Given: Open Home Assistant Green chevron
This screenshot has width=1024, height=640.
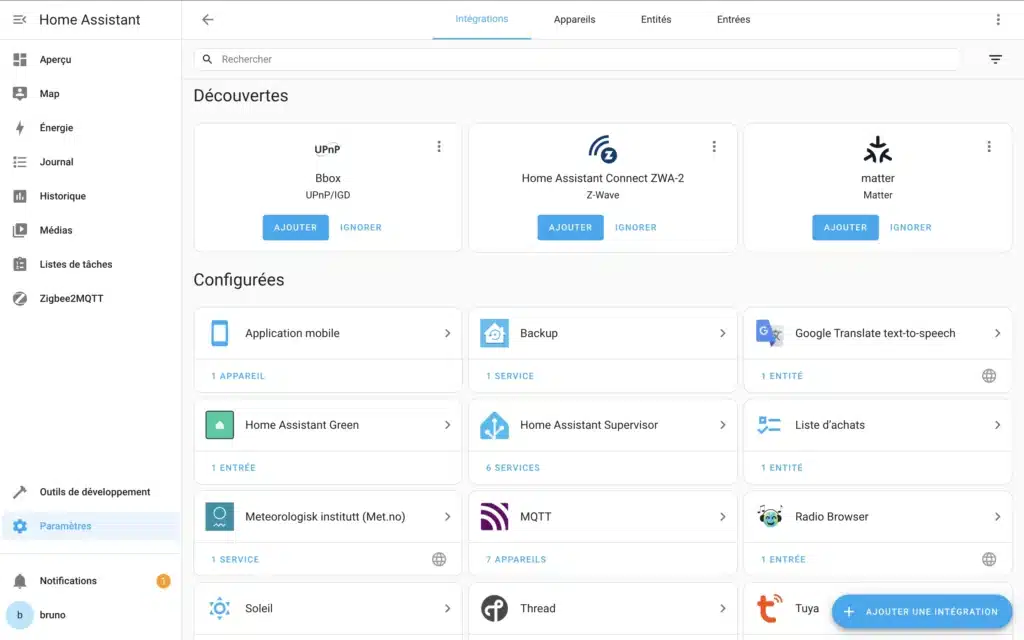Looking at the screenshot, I should click(x=447, y=425).
